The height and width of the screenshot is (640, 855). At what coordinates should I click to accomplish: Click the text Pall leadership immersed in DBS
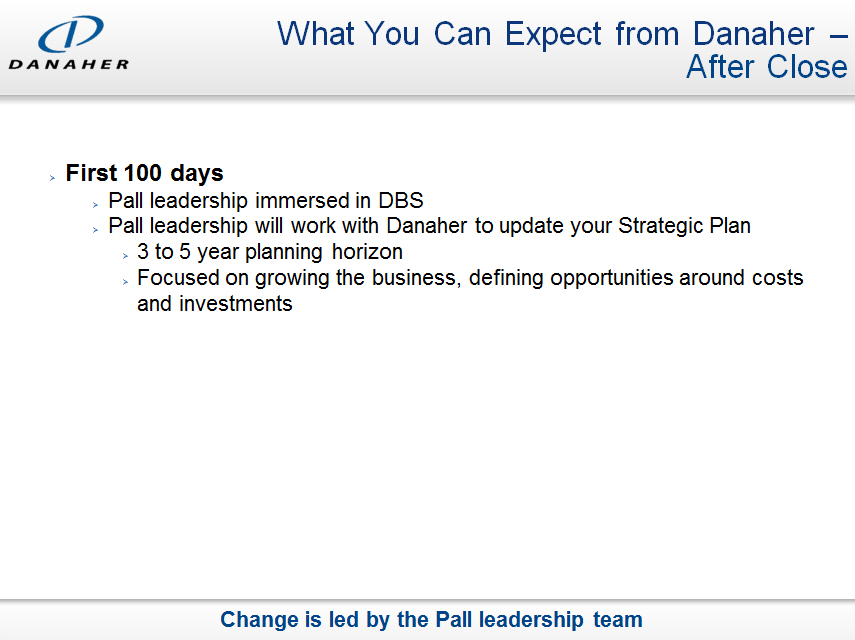point(265,200)
